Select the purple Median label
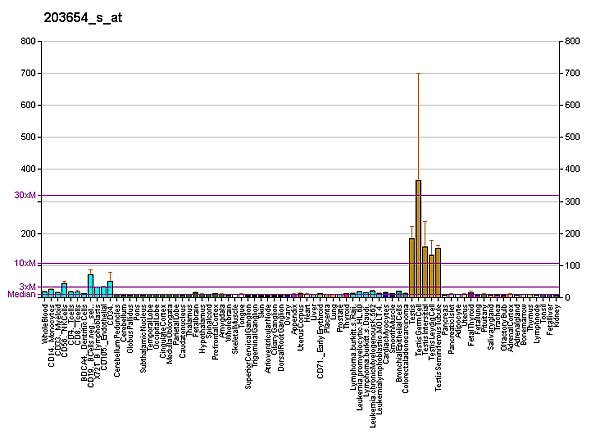 [x=21, y=295]
